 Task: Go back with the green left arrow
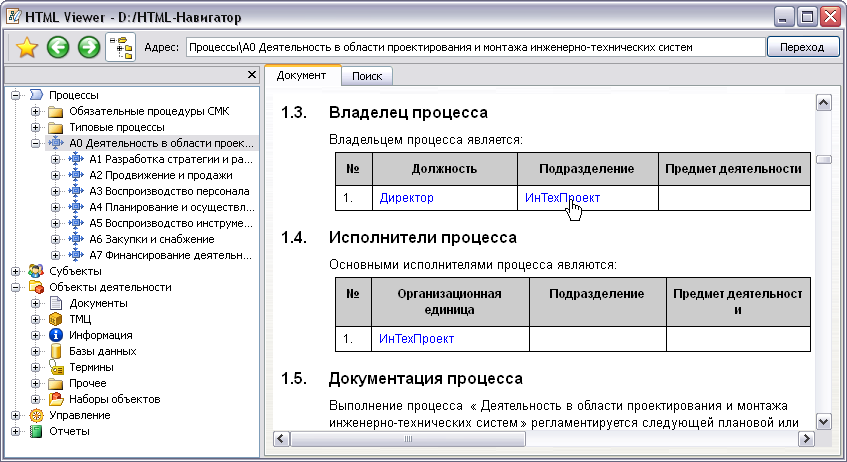pyautogui.click(x=58, y=48)
